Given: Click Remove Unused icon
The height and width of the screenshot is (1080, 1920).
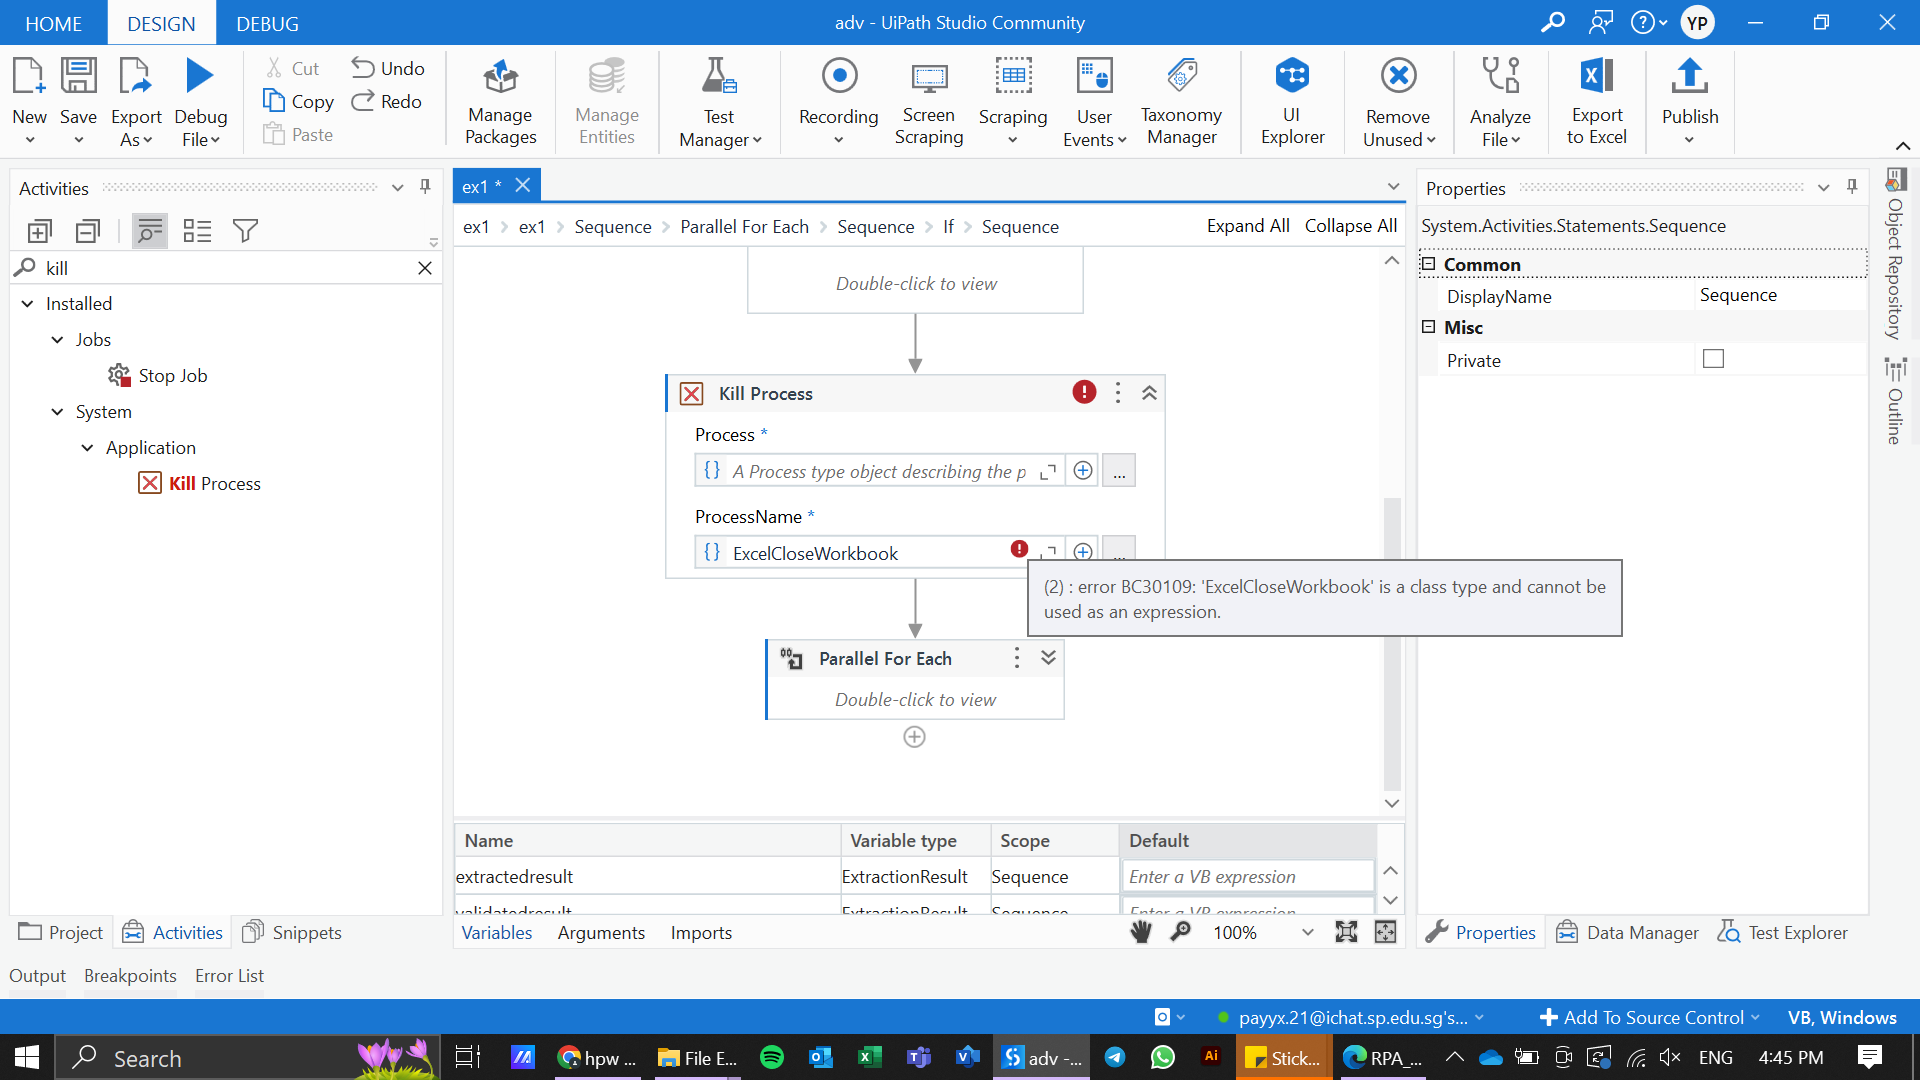Looking at the screenshot, I should tap(1398, 76).
